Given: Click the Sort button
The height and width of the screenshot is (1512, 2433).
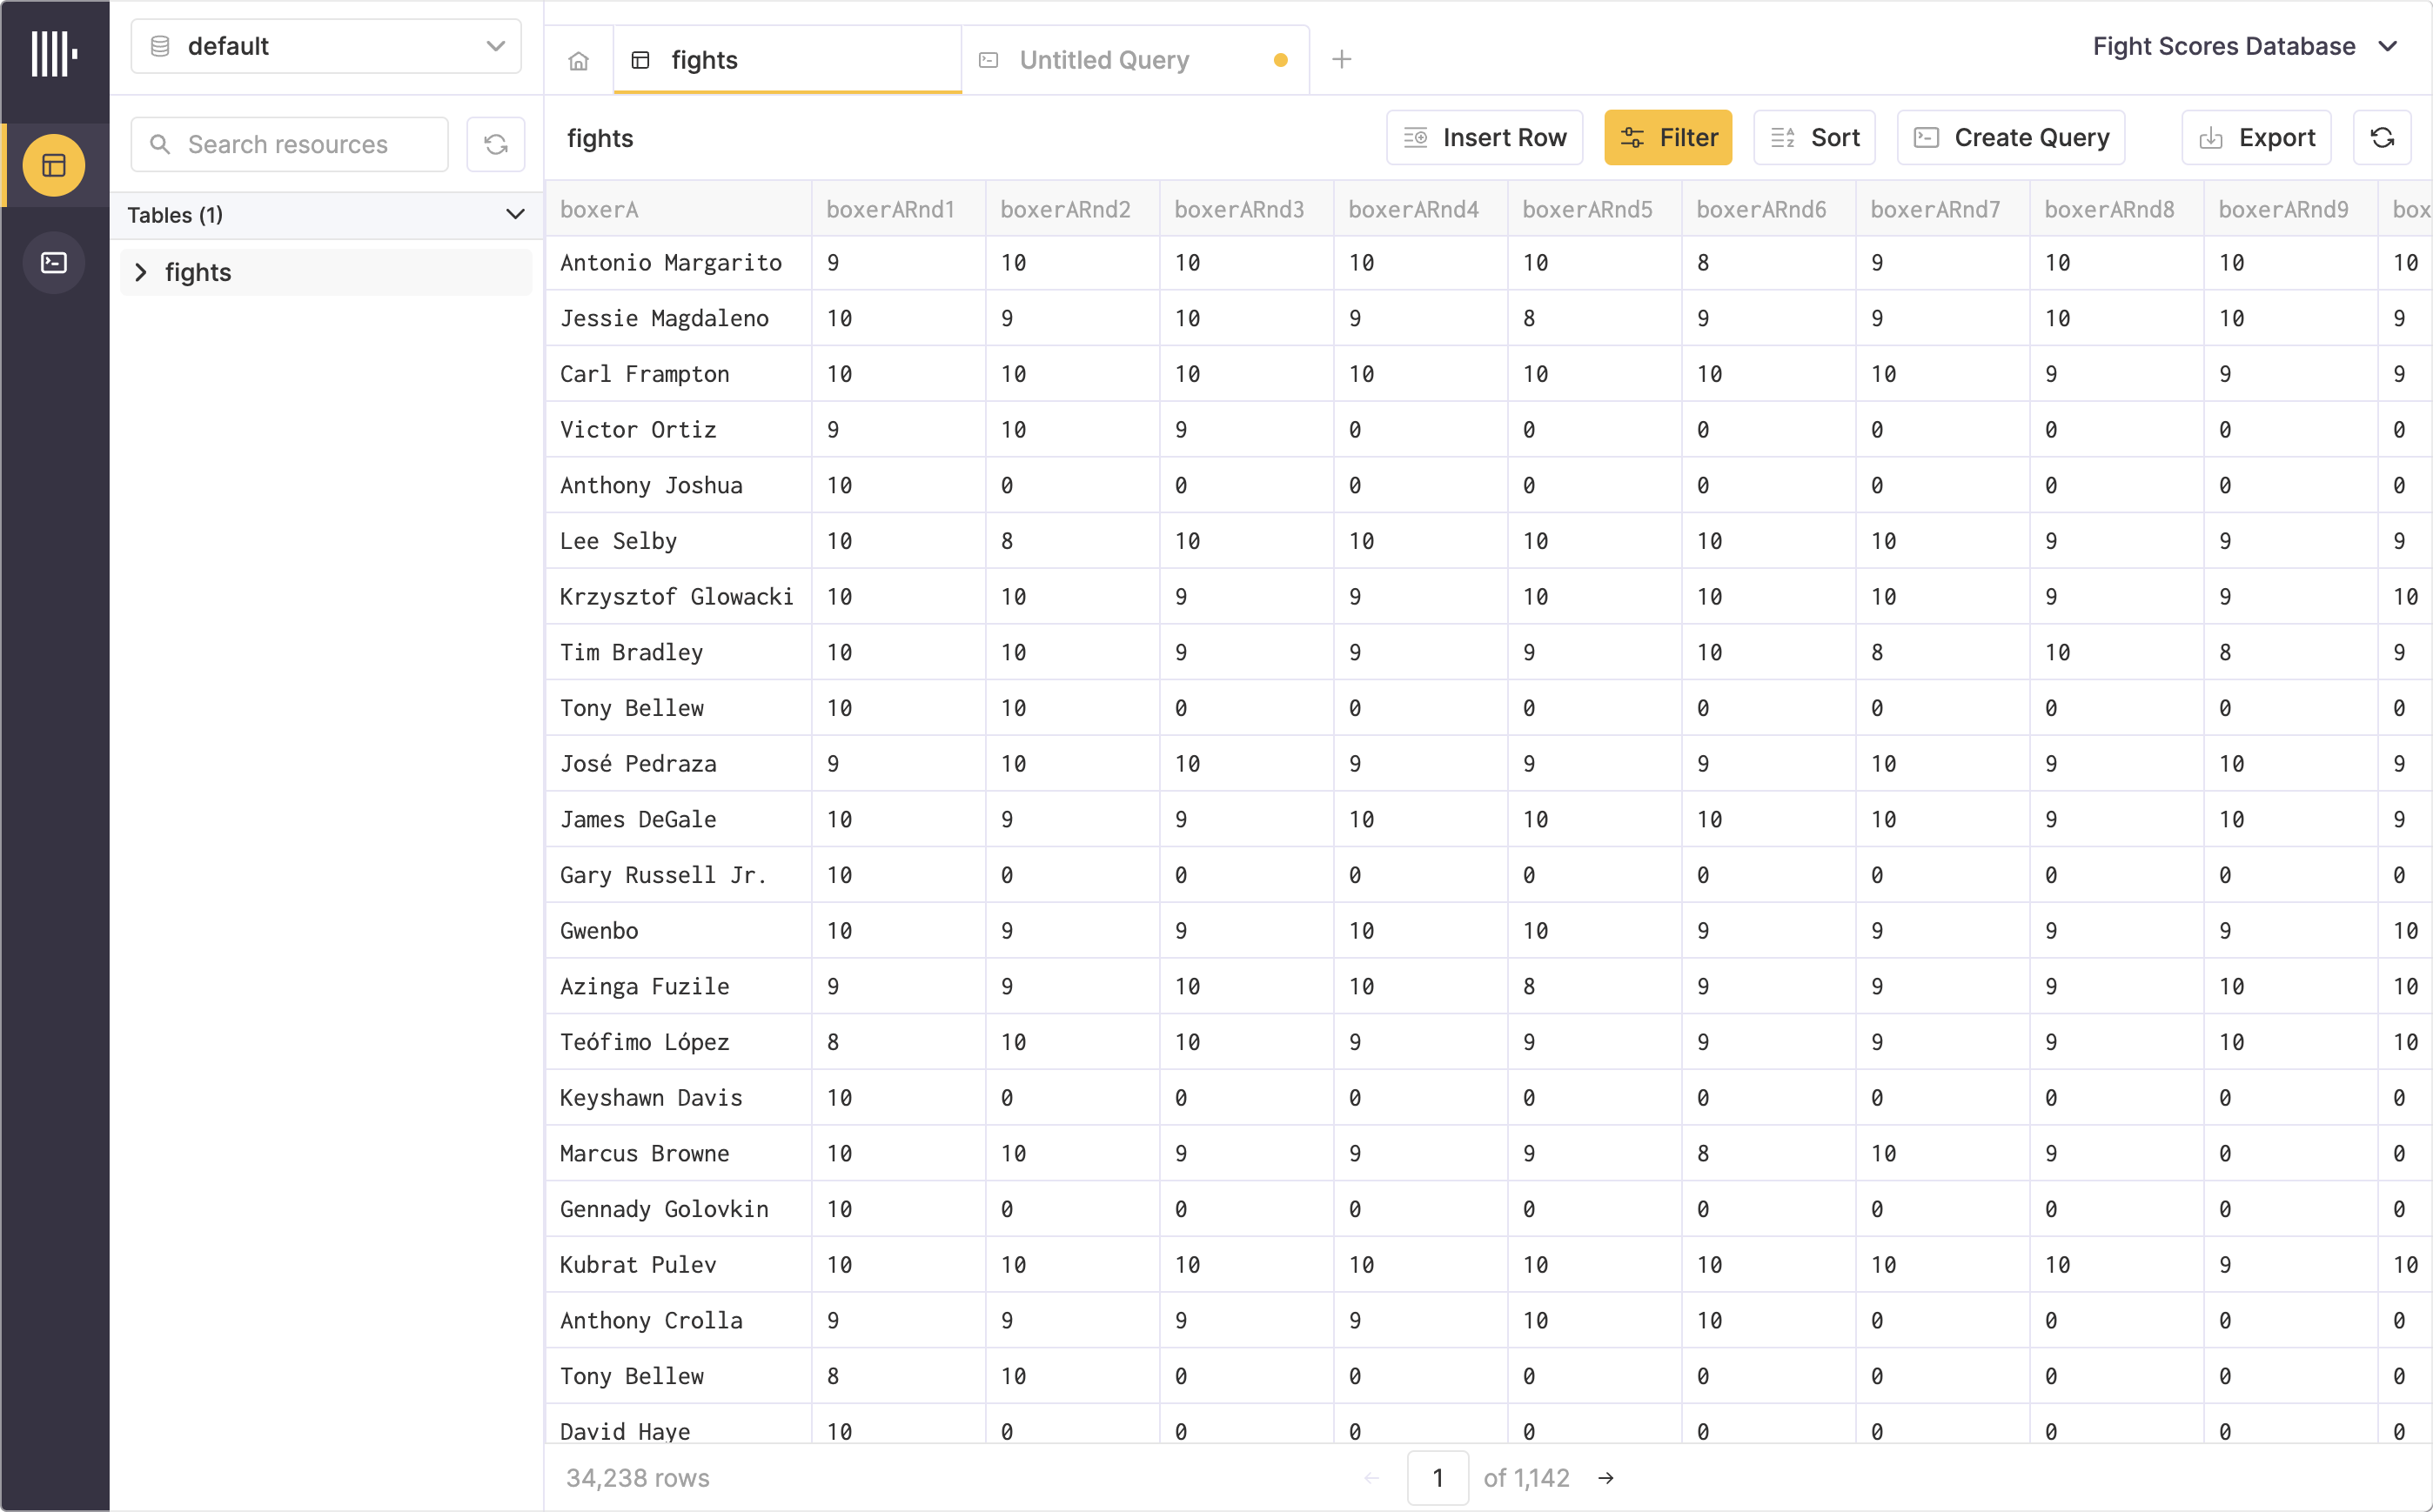Looking at the screenshot, I should pos(1815,138).
